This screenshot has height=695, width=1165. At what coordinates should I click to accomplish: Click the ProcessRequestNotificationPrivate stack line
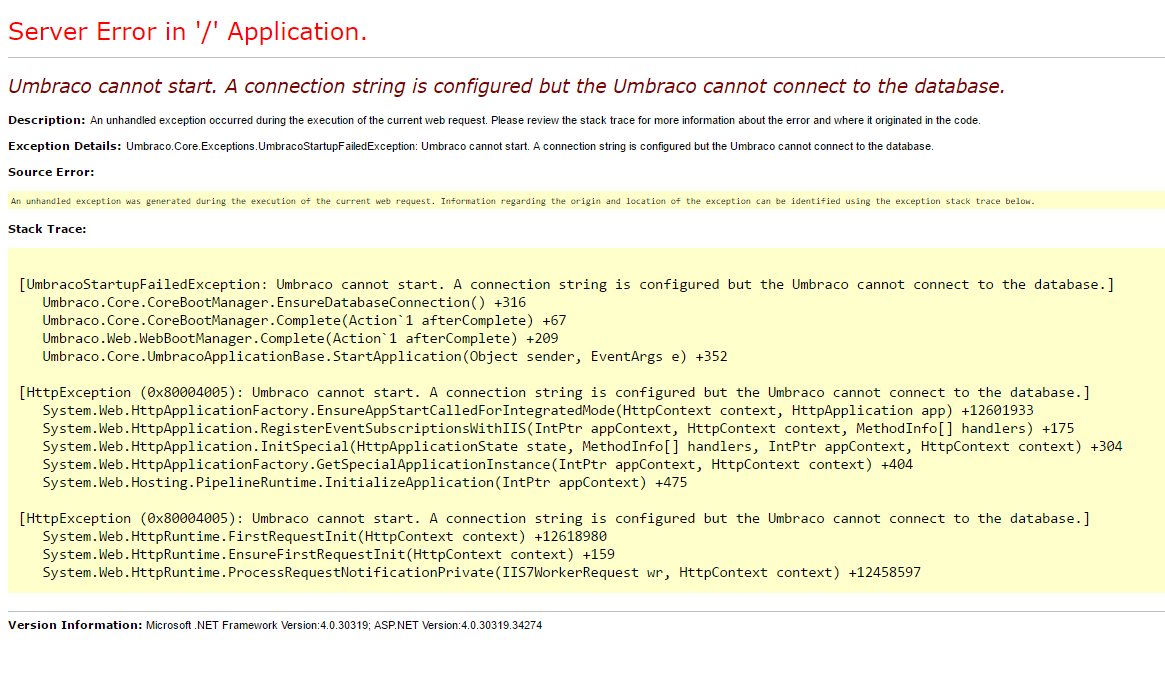[481, 573]
